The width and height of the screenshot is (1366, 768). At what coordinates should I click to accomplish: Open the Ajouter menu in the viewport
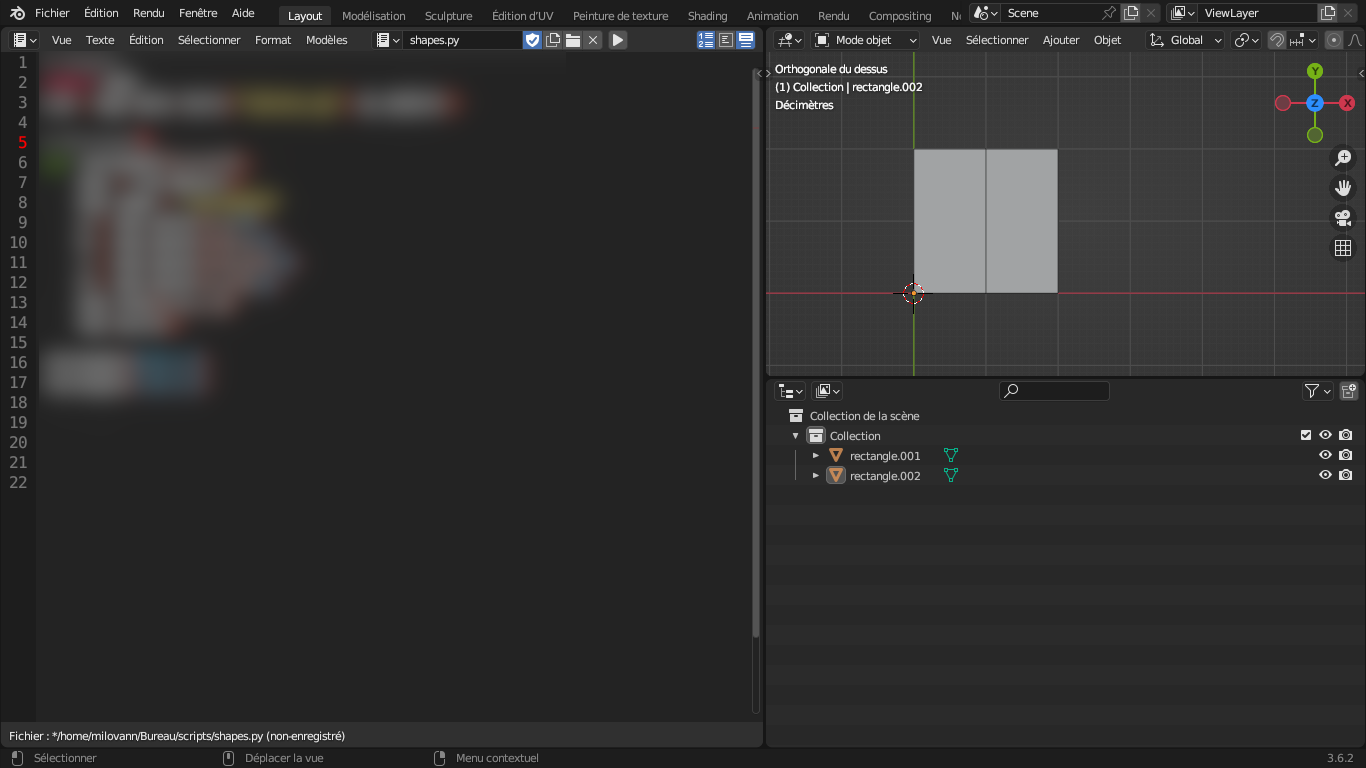point(1061,40)
